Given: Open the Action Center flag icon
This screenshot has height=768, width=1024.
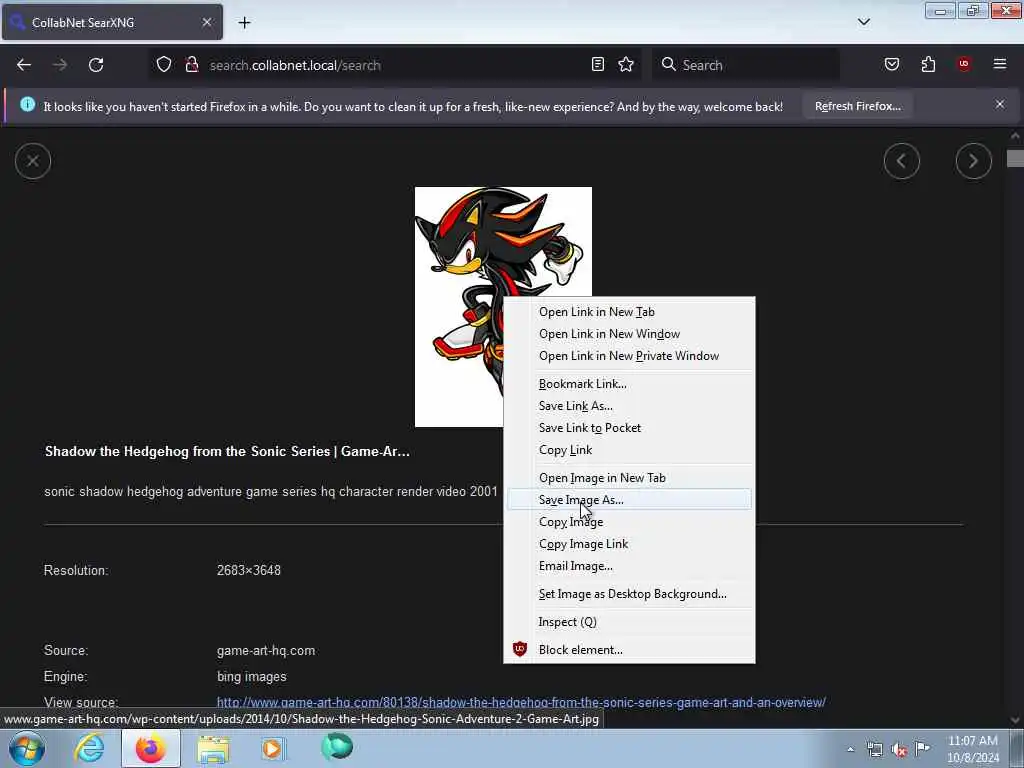Looking at the screenshot, I should [922, 749].
